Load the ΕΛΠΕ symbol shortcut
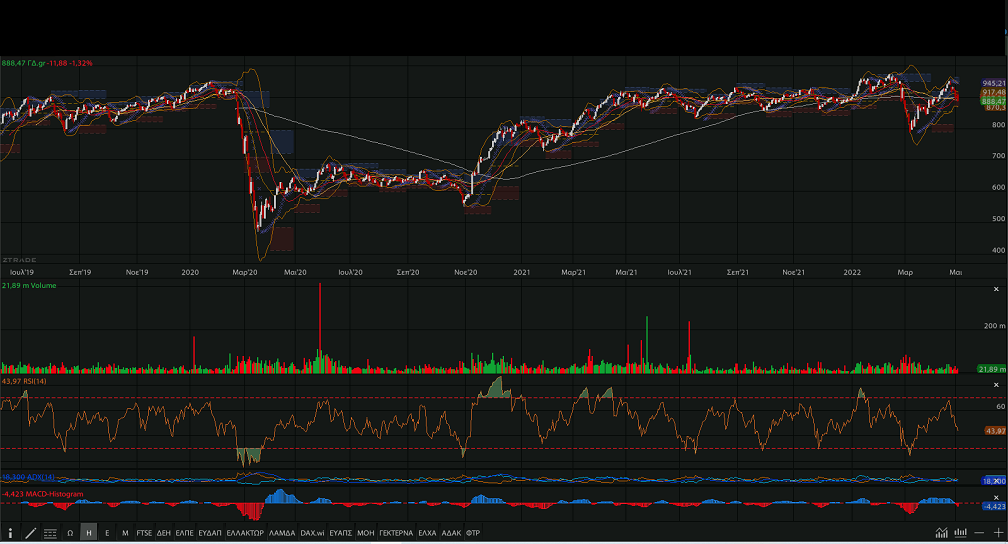Image resolution: width=1008 pixels, height=544 pixels. (x=184, y=533)
